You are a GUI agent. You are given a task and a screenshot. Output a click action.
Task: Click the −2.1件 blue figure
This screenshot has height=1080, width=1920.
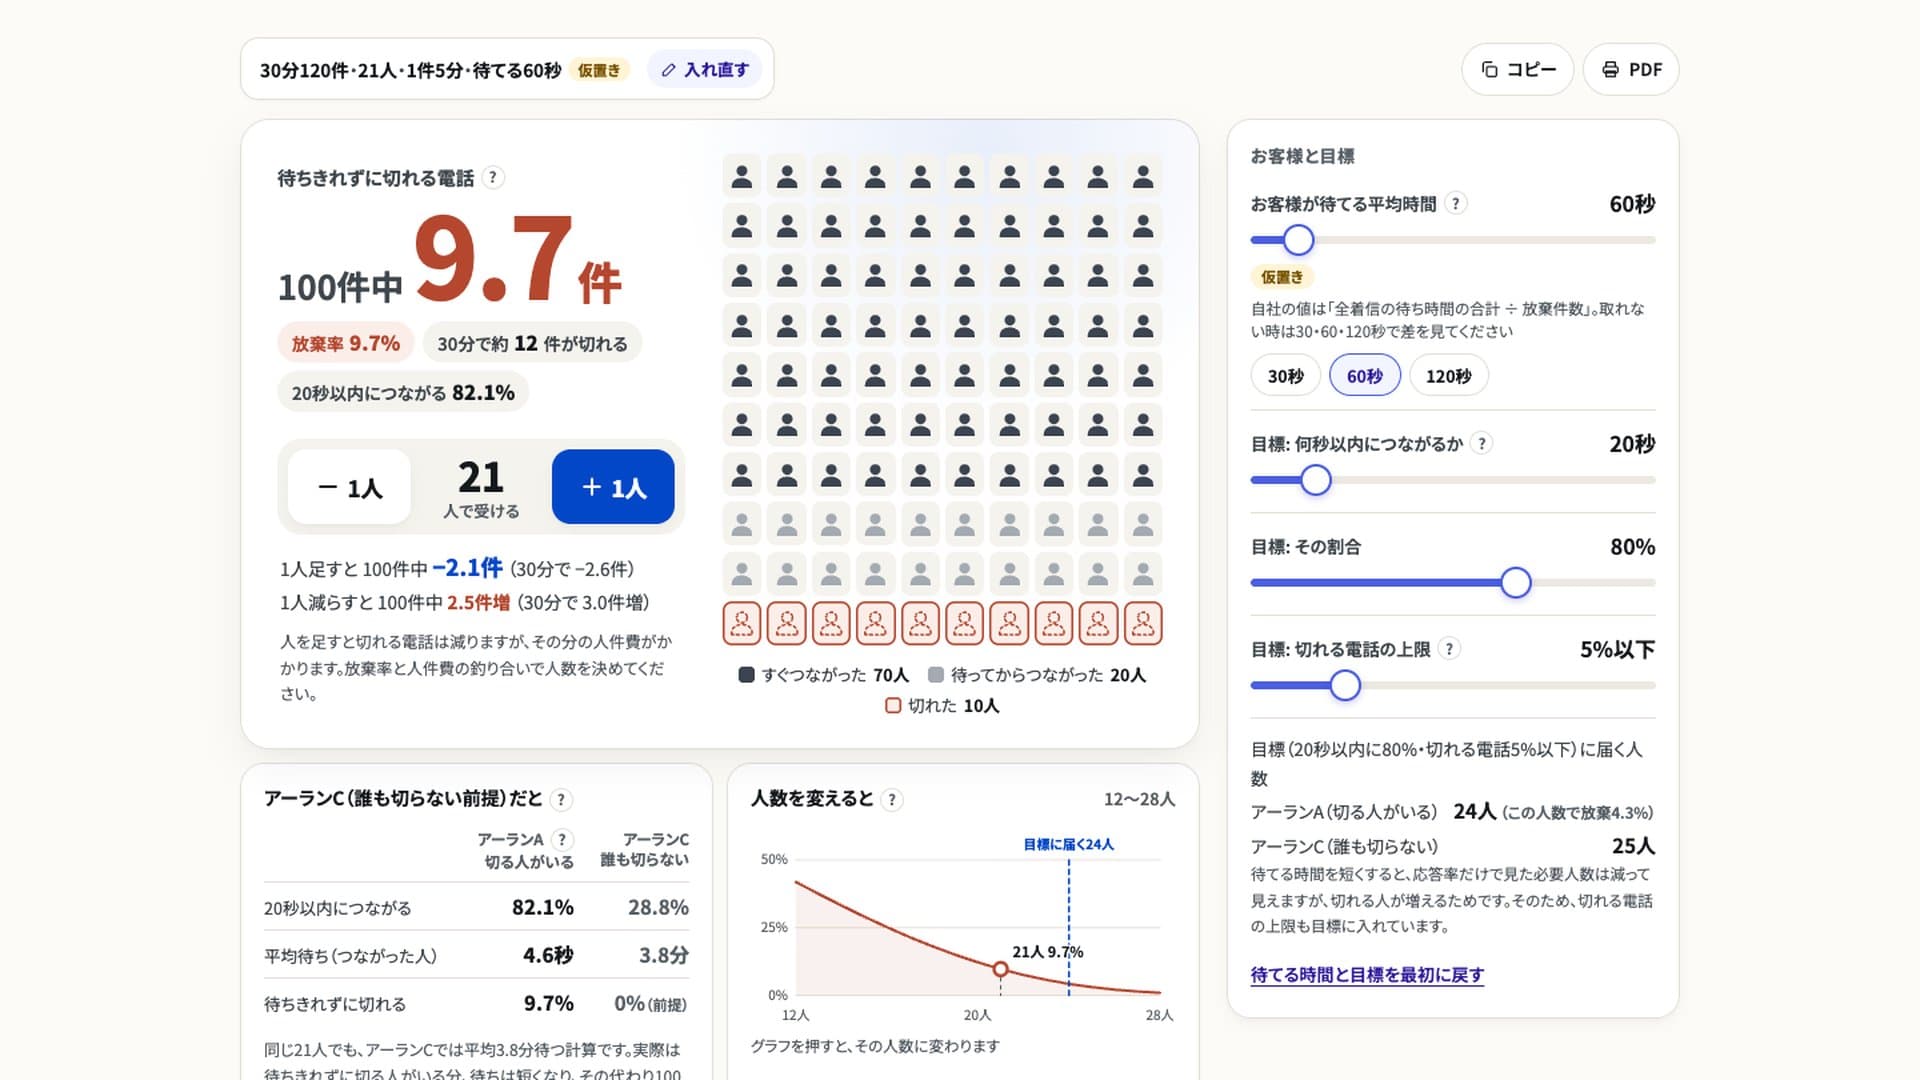(x=467, y=568)
